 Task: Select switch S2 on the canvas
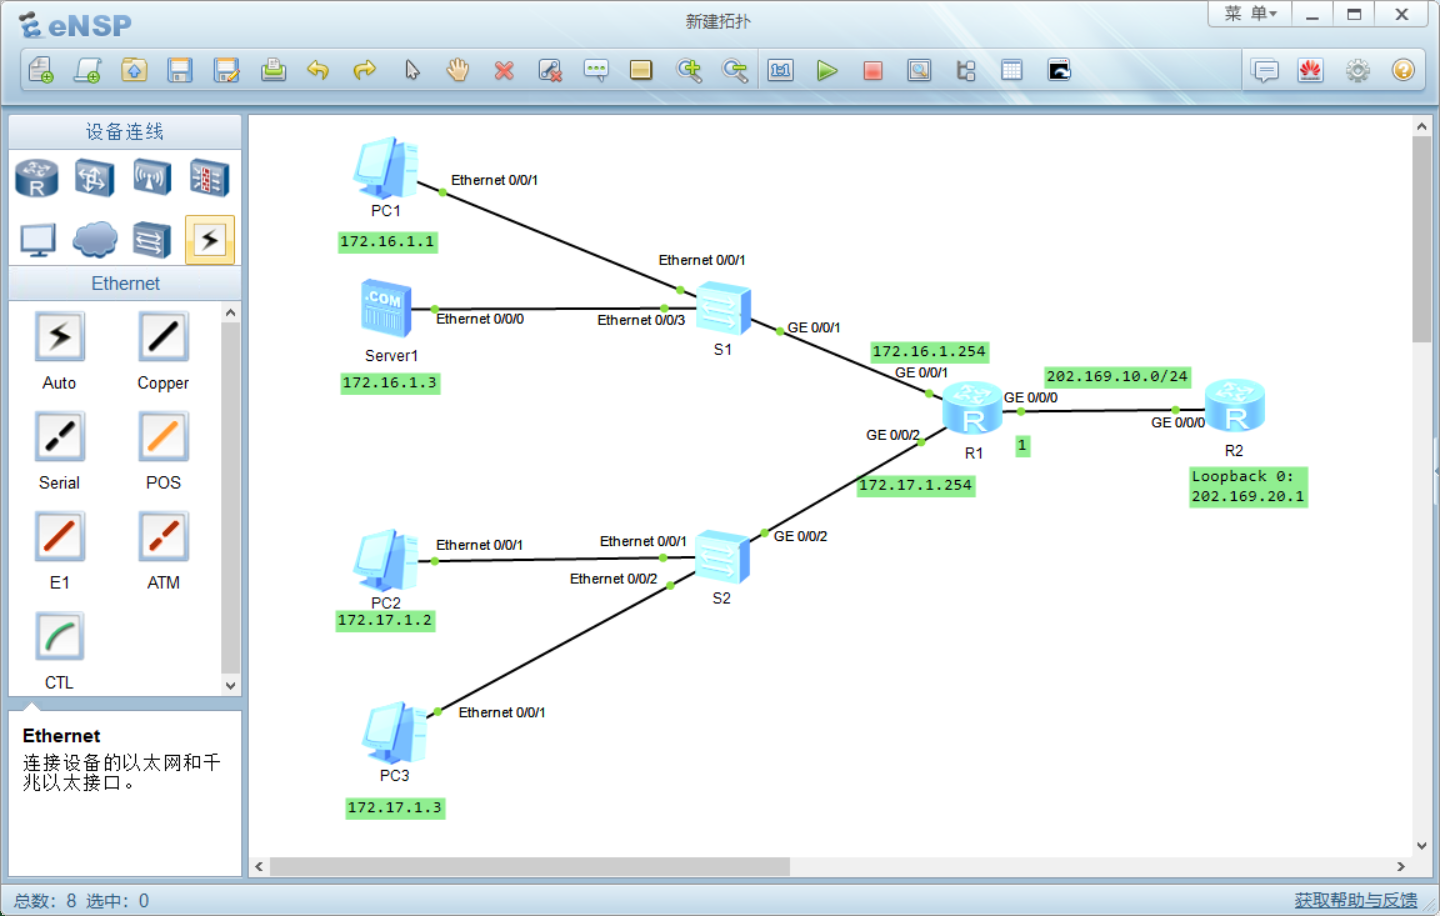[x=722, y=557]
